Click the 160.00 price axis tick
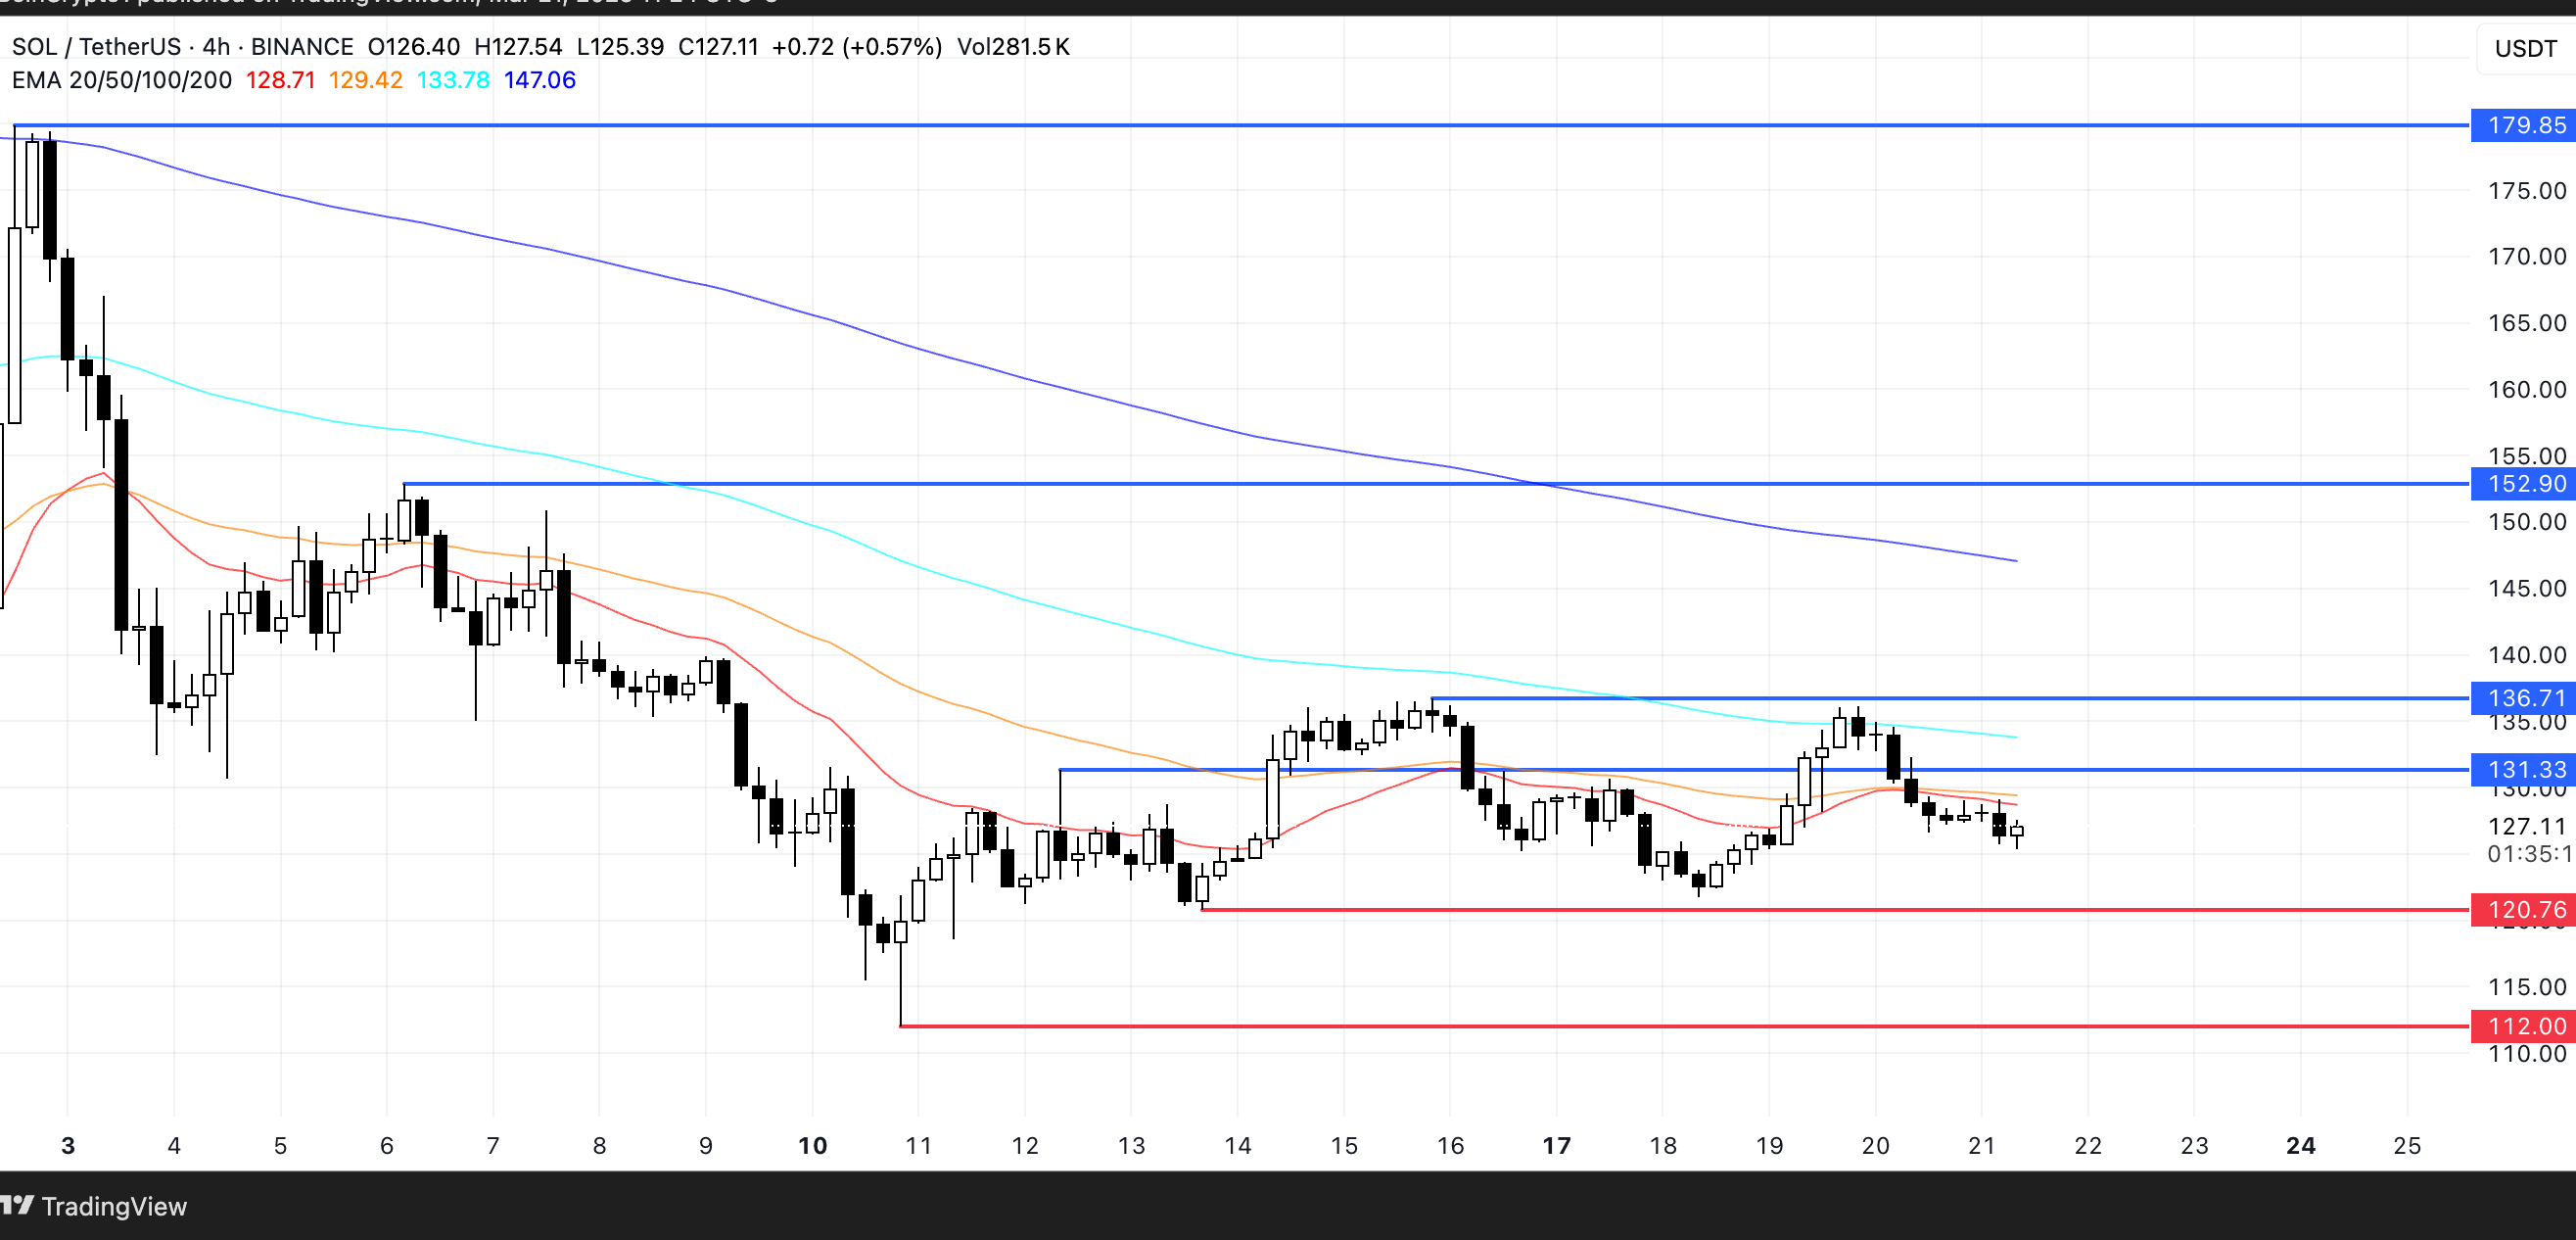Viewport: 2576px width, 1240px height. tap(2527, 390)
